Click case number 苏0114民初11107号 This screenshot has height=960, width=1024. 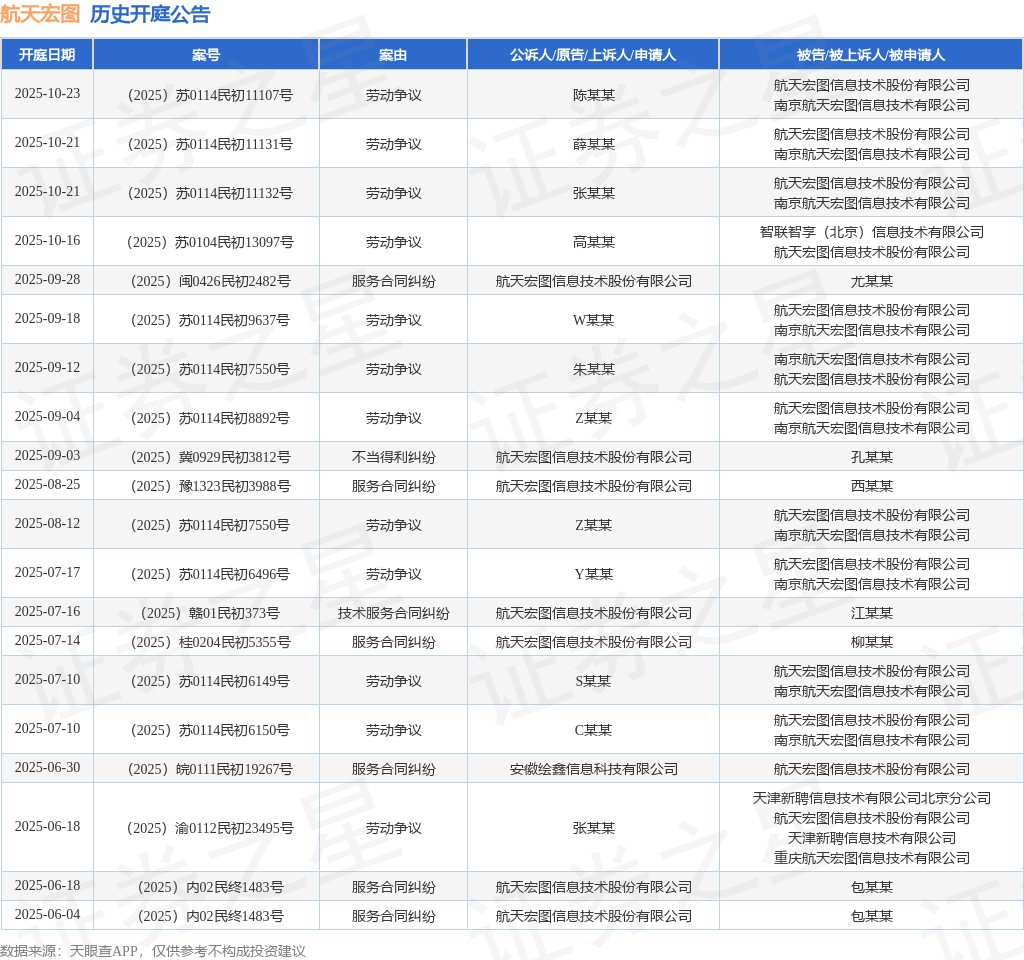[x=210, y=95]
